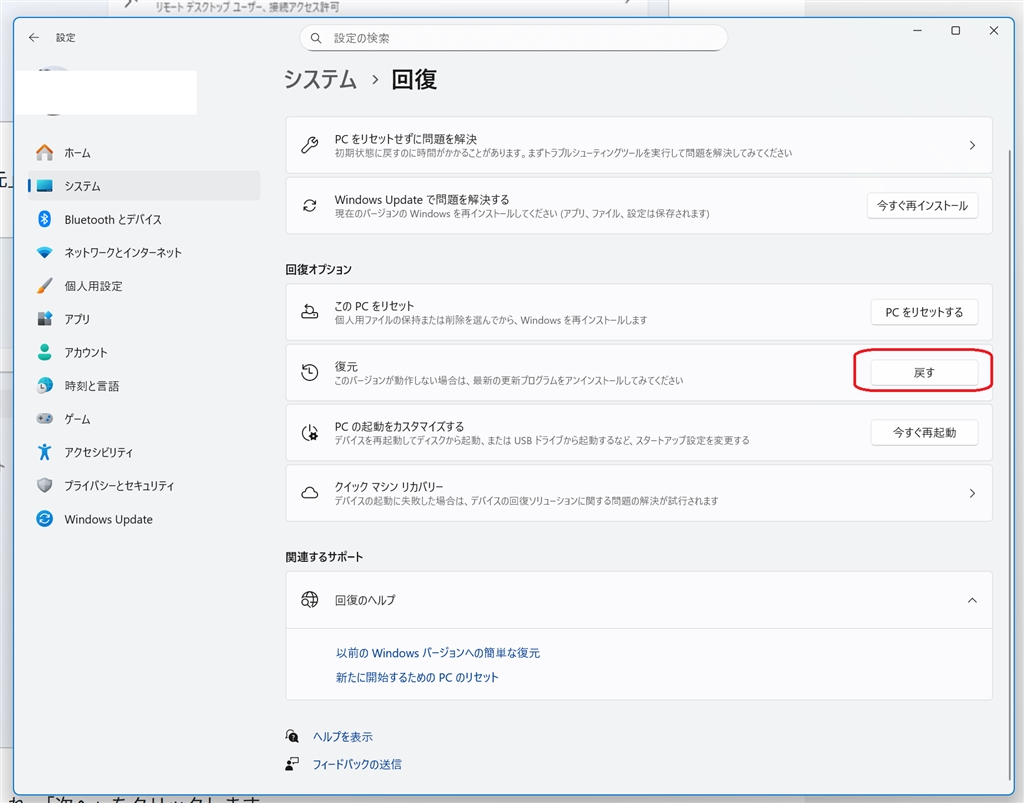
Task: Open アカウント settings in sidebar
Action: (144, 353)
